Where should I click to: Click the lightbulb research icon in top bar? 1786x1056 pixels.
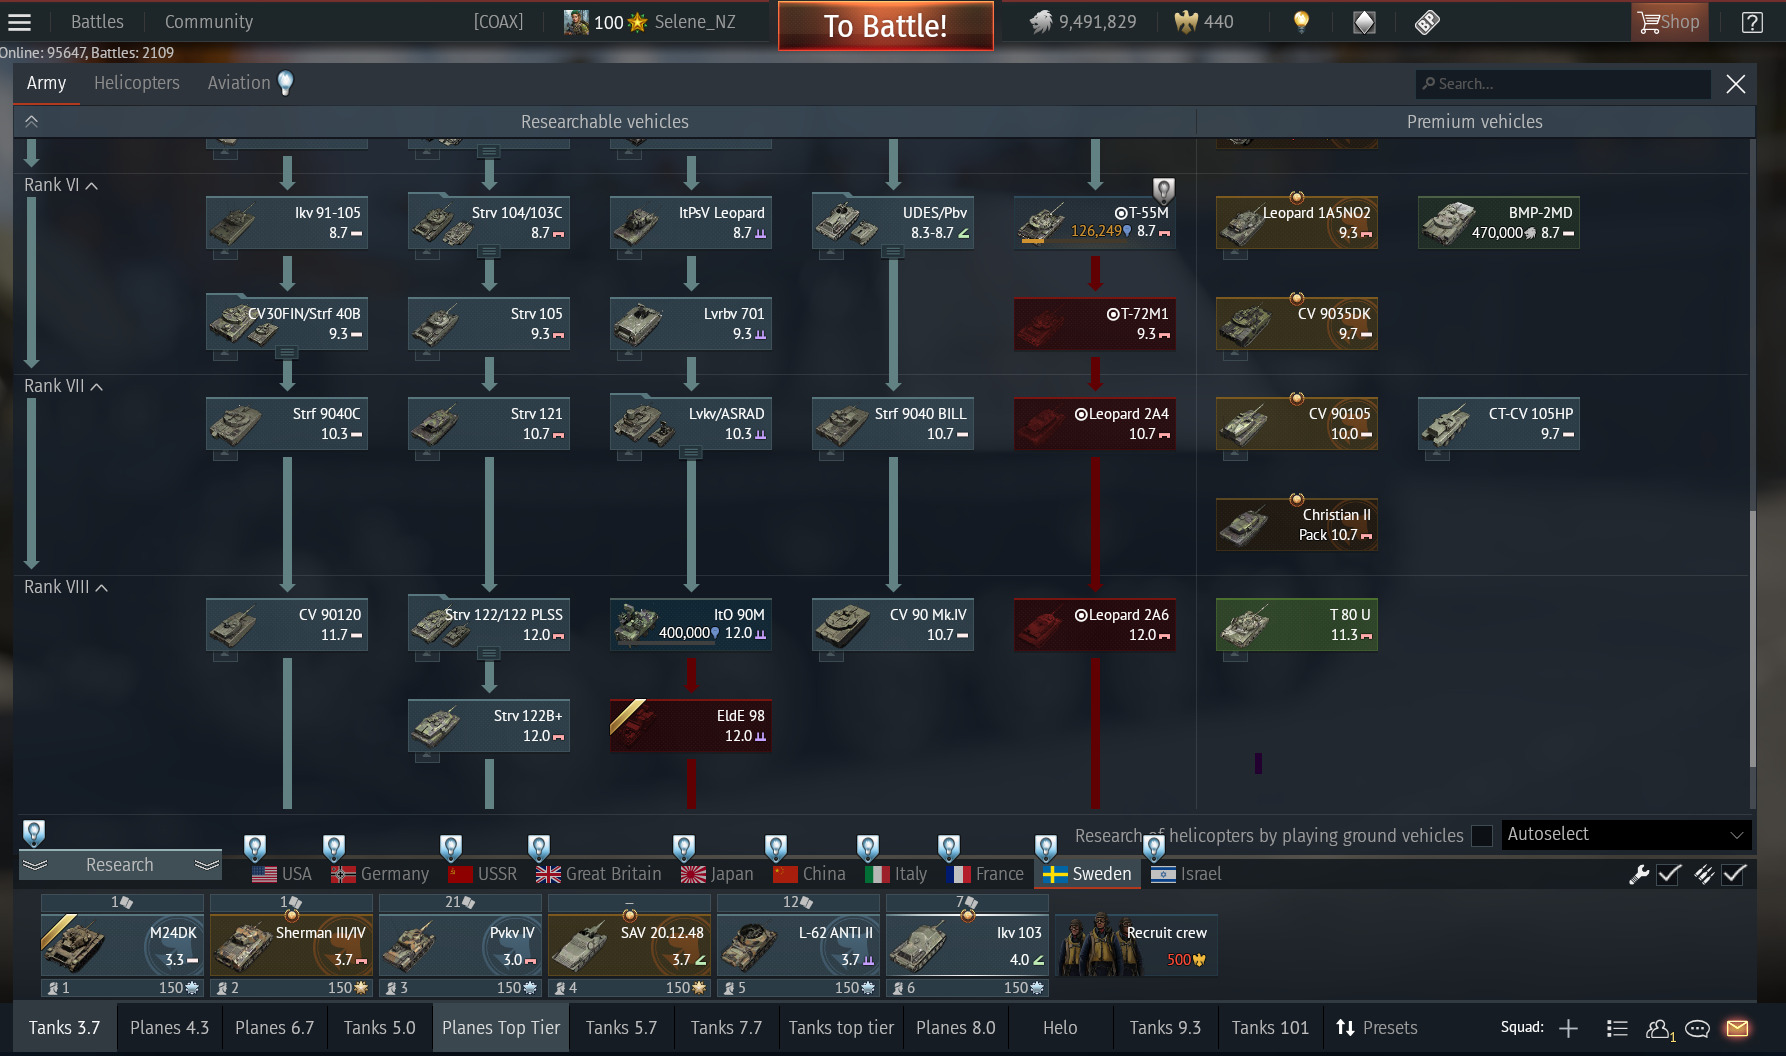click(x=1301, y=22)
